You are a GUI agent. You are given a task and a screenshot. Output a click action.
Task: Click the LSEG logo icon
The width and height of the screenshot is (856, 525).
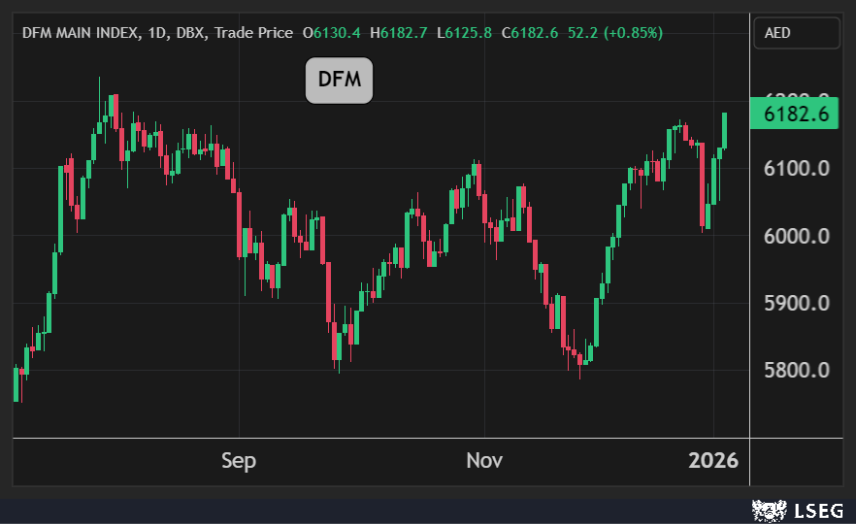pos(768,511)
